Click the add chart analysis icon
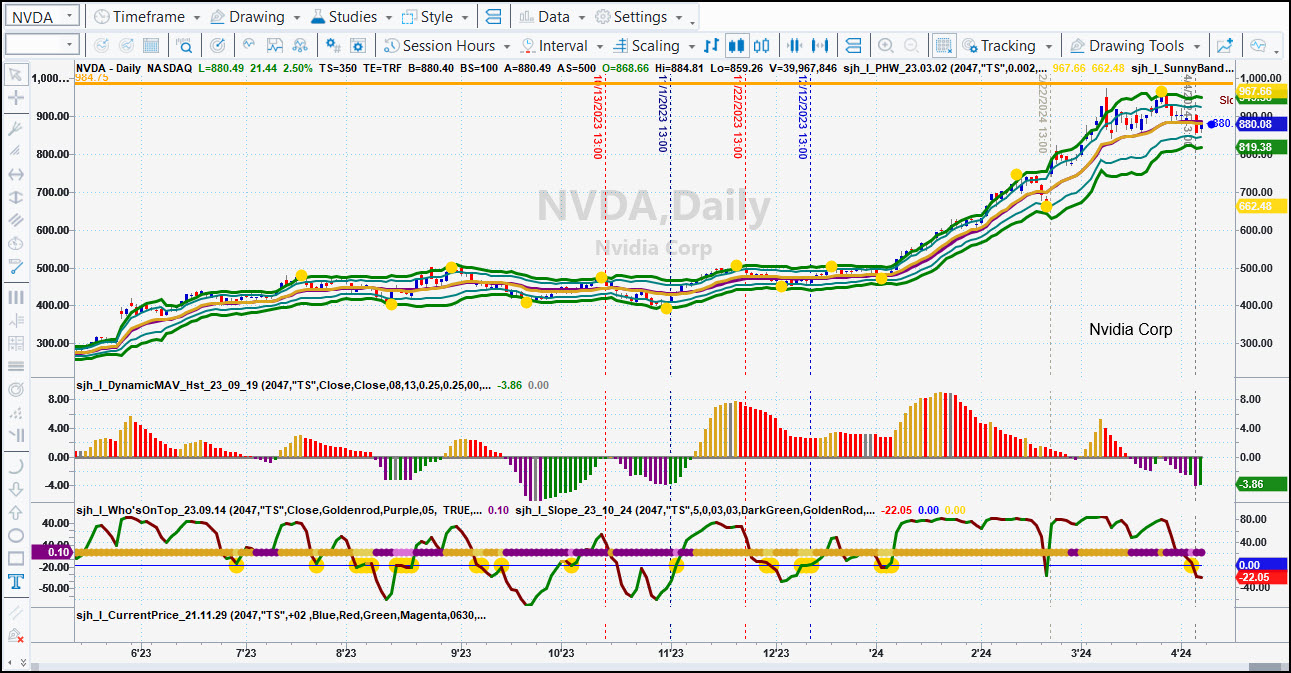Viewport: 1291px width, 673px height. pyautogui.click(x=1224, y=46)
